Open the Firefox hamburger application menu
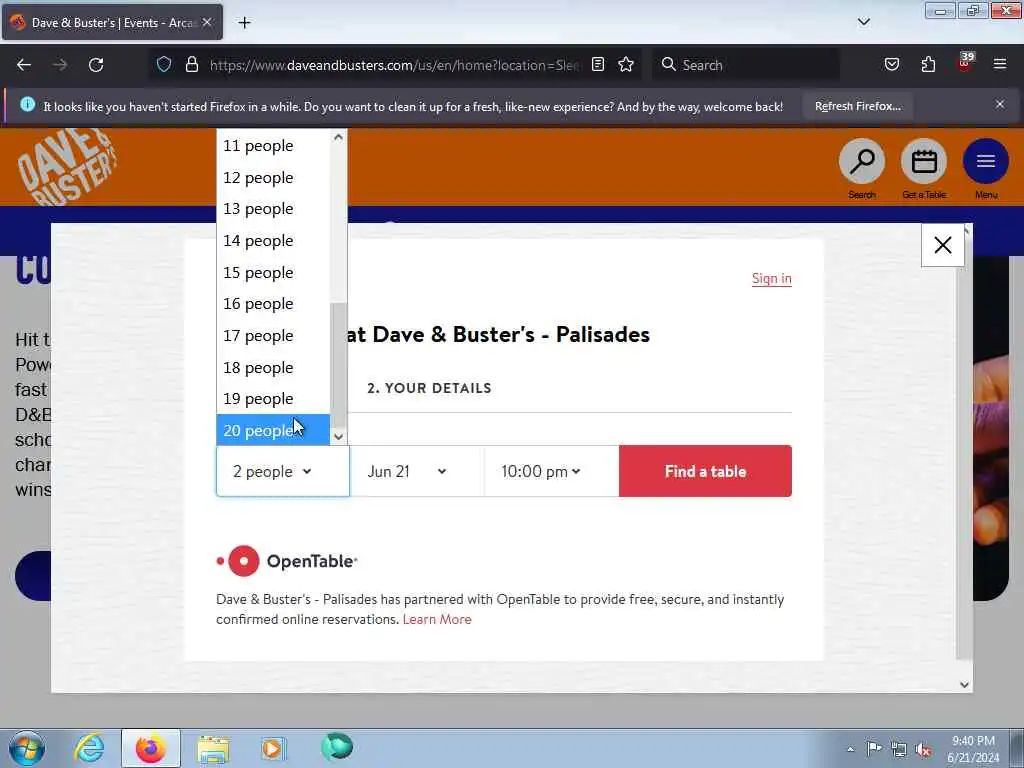1024x768 pixels. tap(999, 65)
